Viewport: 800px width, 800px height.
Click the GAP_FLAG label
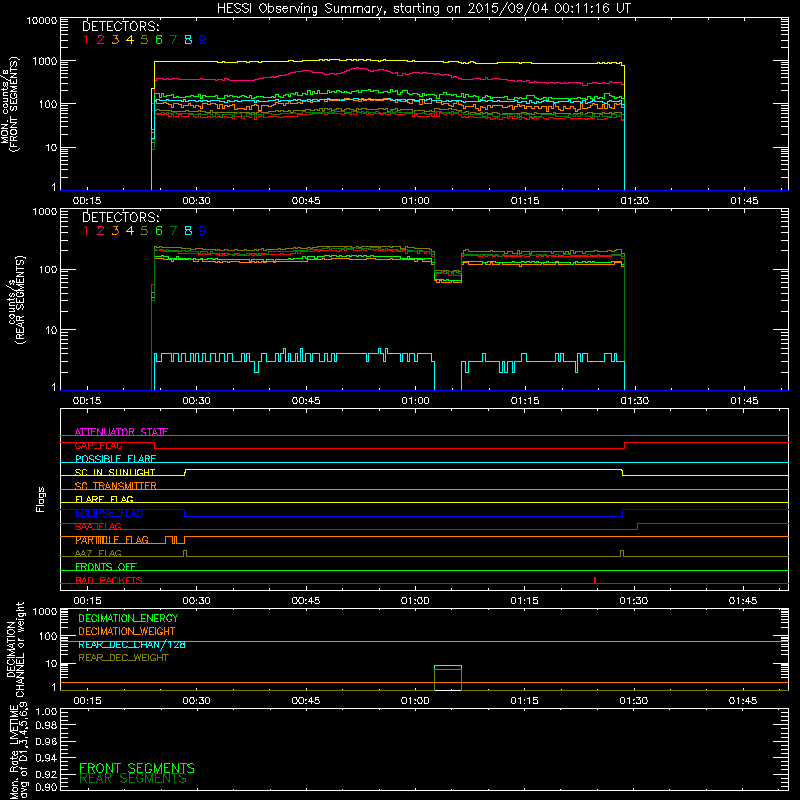click(x=98, y=445)
